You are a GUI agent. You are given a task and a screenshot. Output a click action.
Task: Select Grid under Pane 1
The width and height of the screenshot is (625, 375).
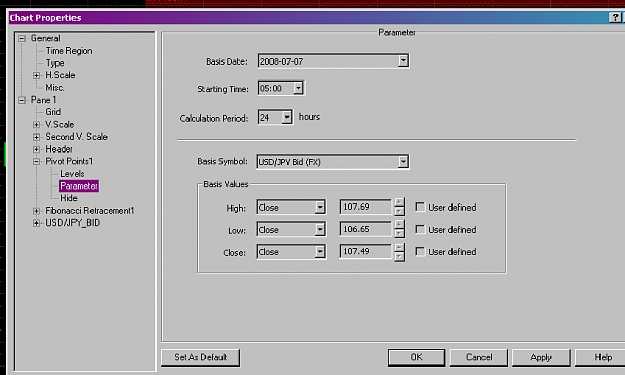53,112
